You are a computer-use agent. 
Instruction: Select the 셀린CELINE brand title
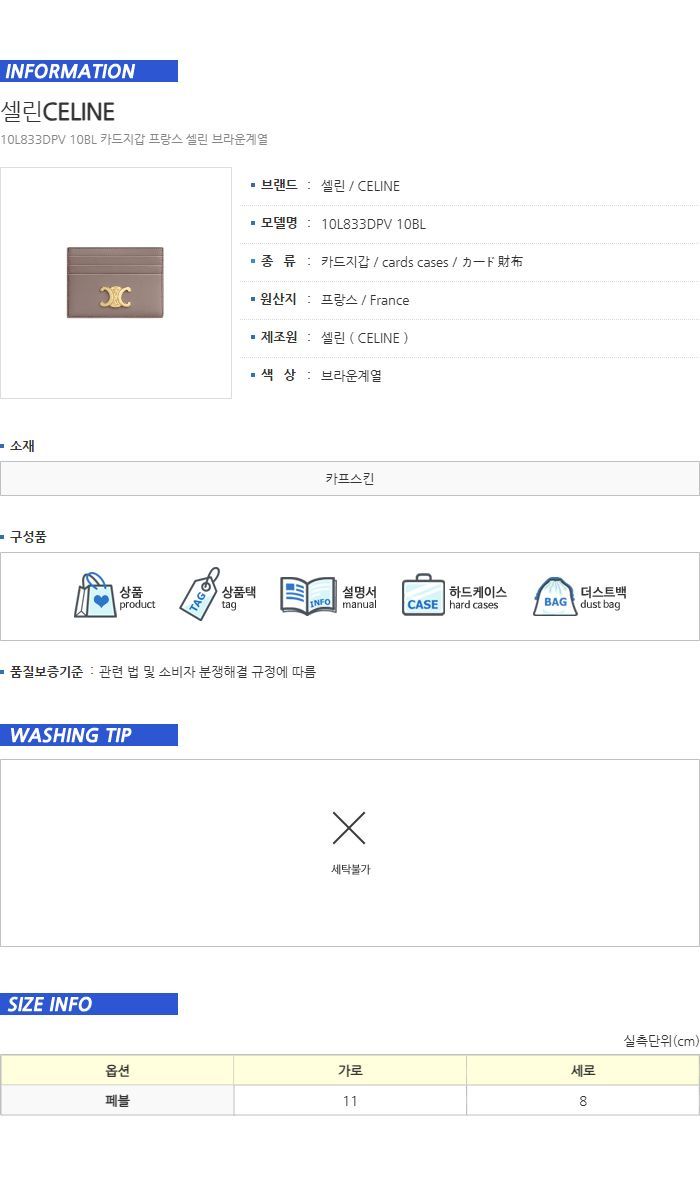click(58, 111)
